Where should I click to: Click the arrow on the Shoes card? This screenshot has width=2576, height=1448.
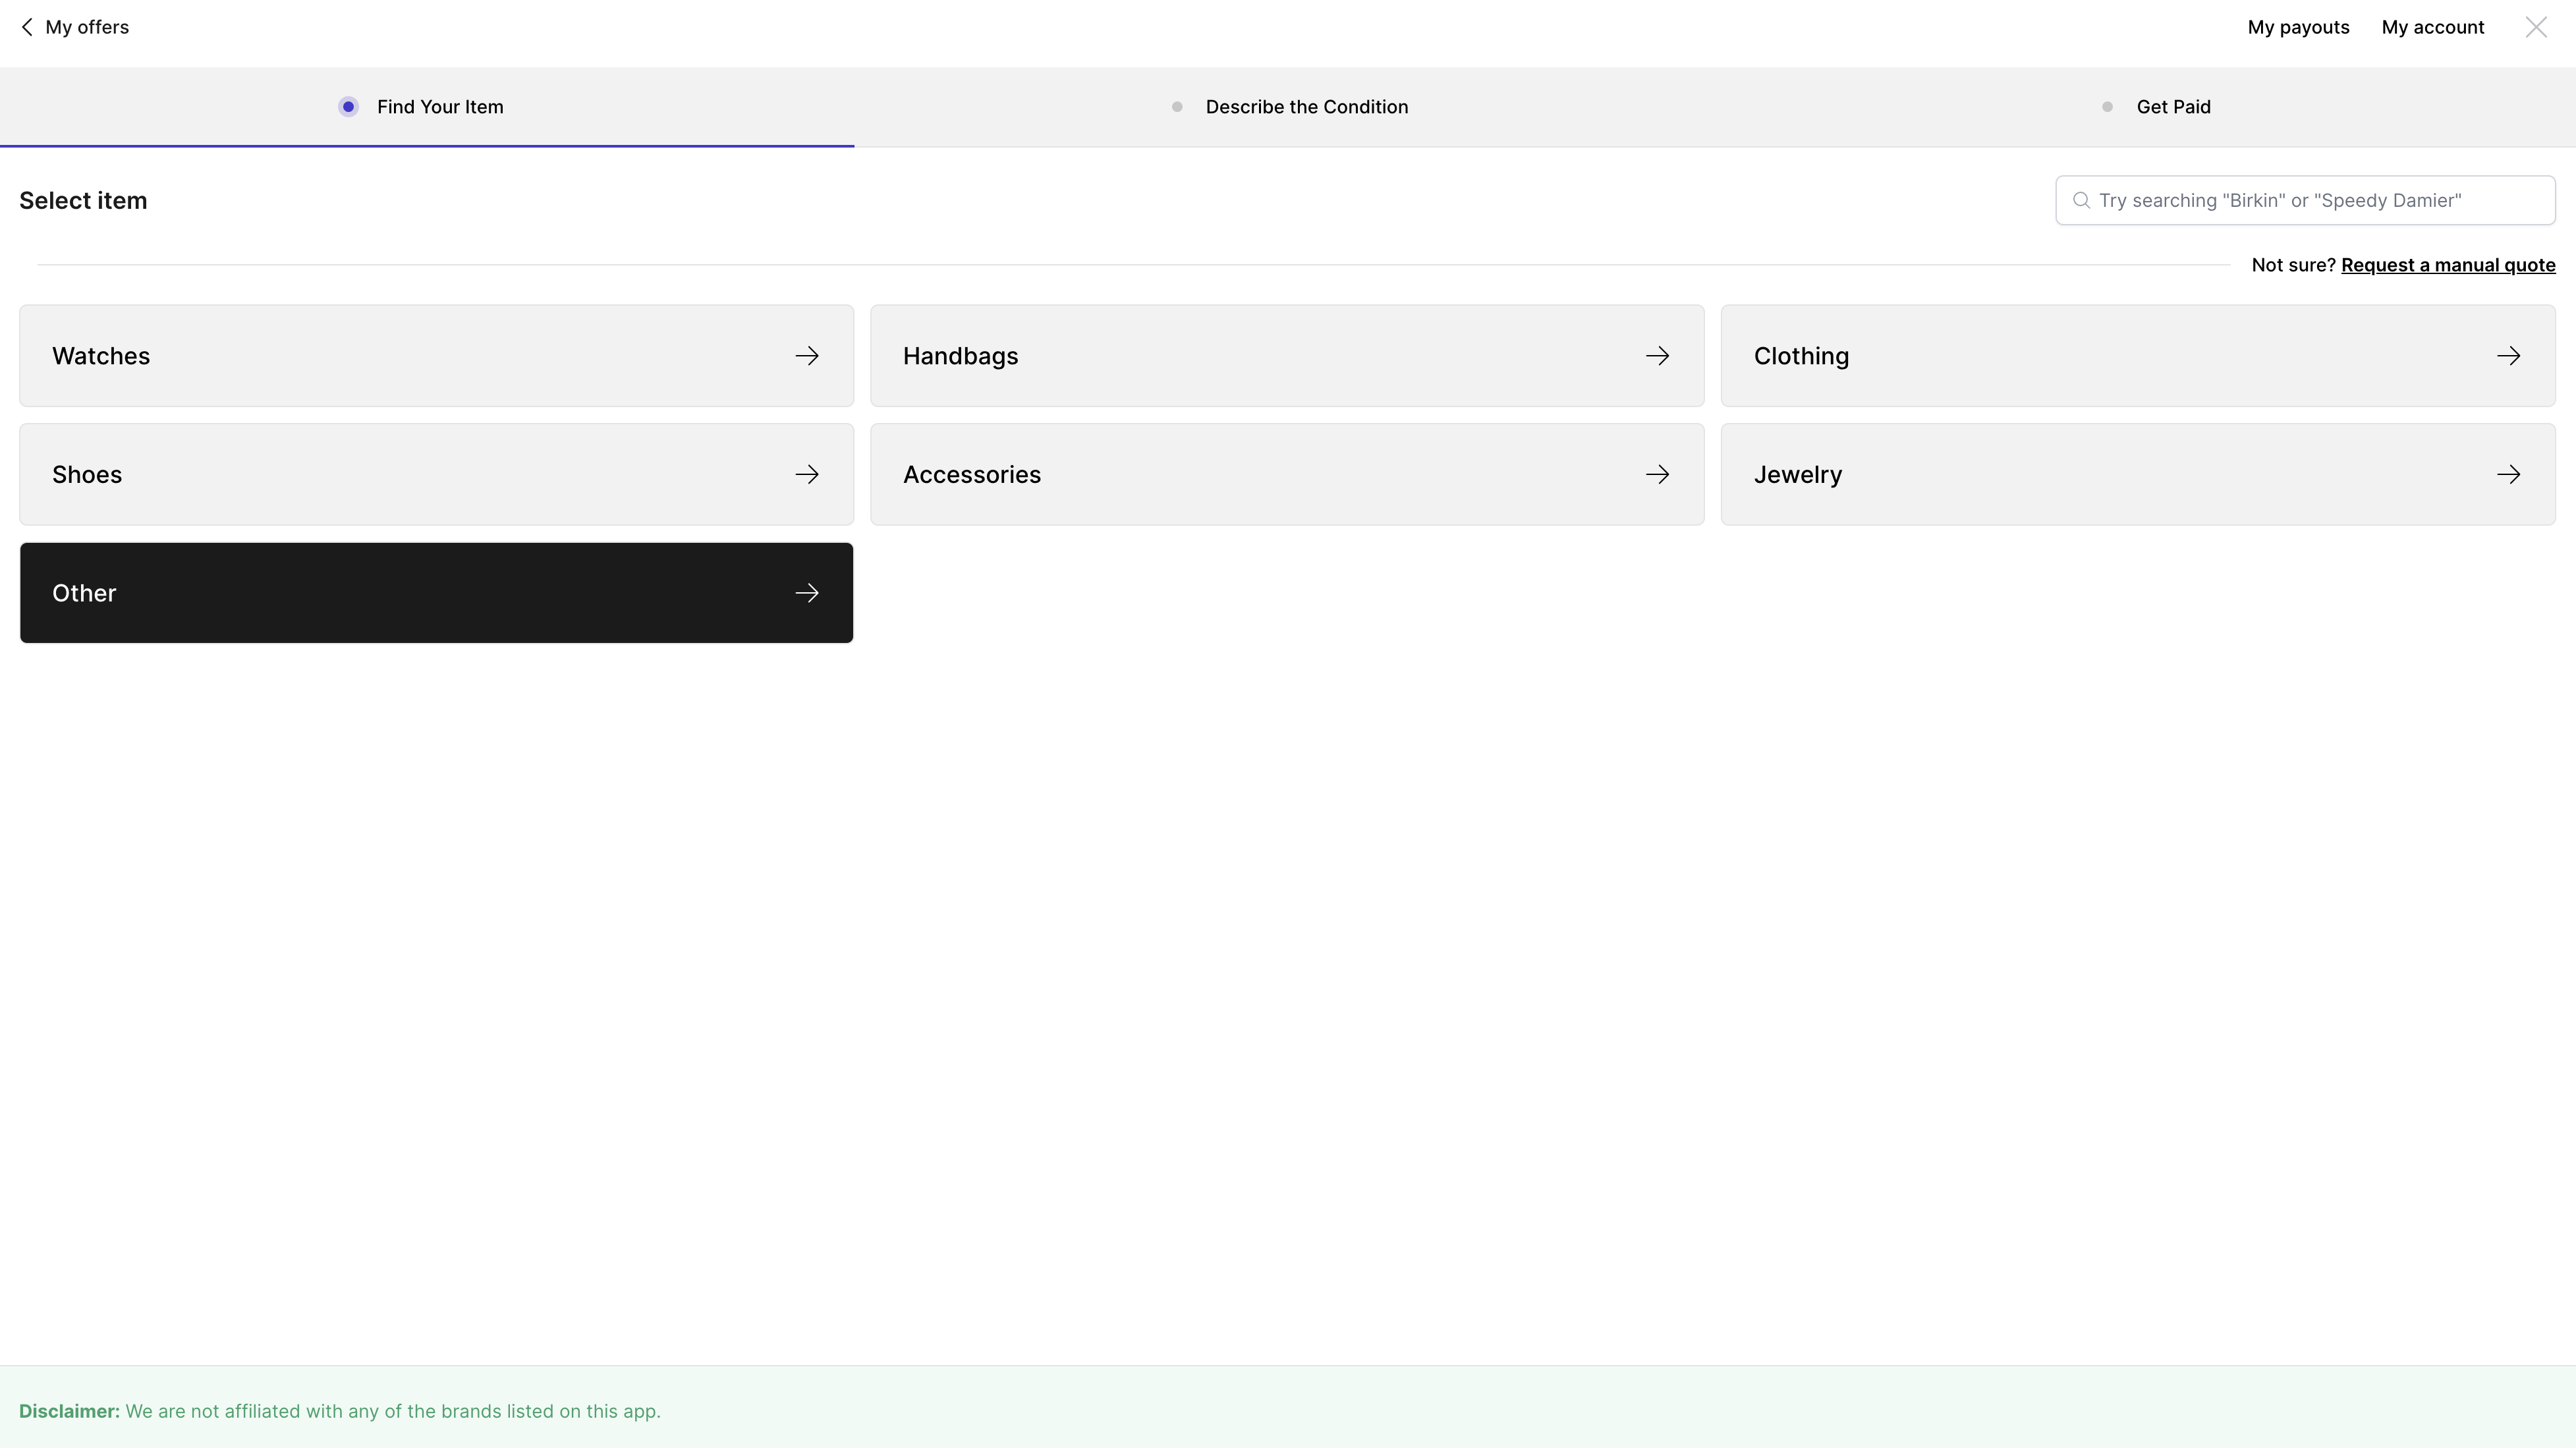point(807,474)
